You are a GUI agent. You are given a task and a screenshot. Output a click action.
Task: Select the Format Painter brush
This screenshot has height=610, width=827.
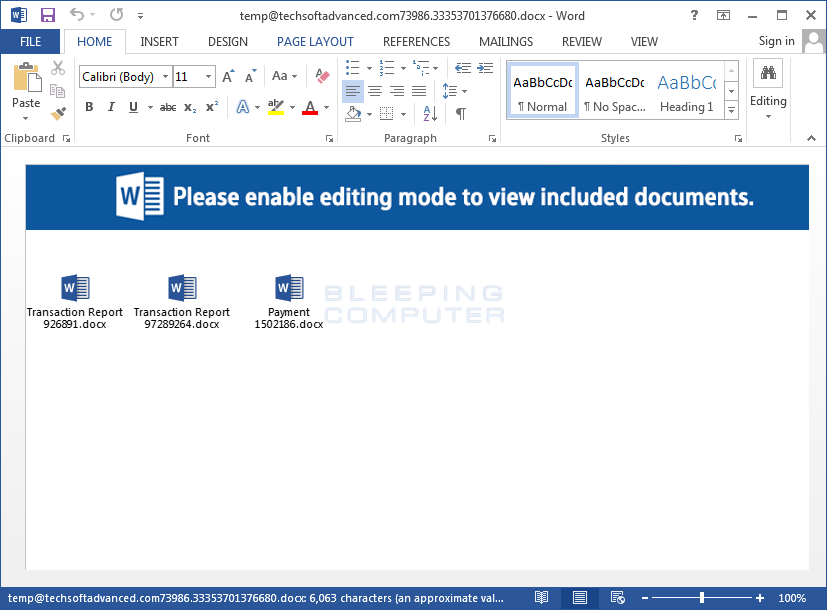tap(58, 113)
